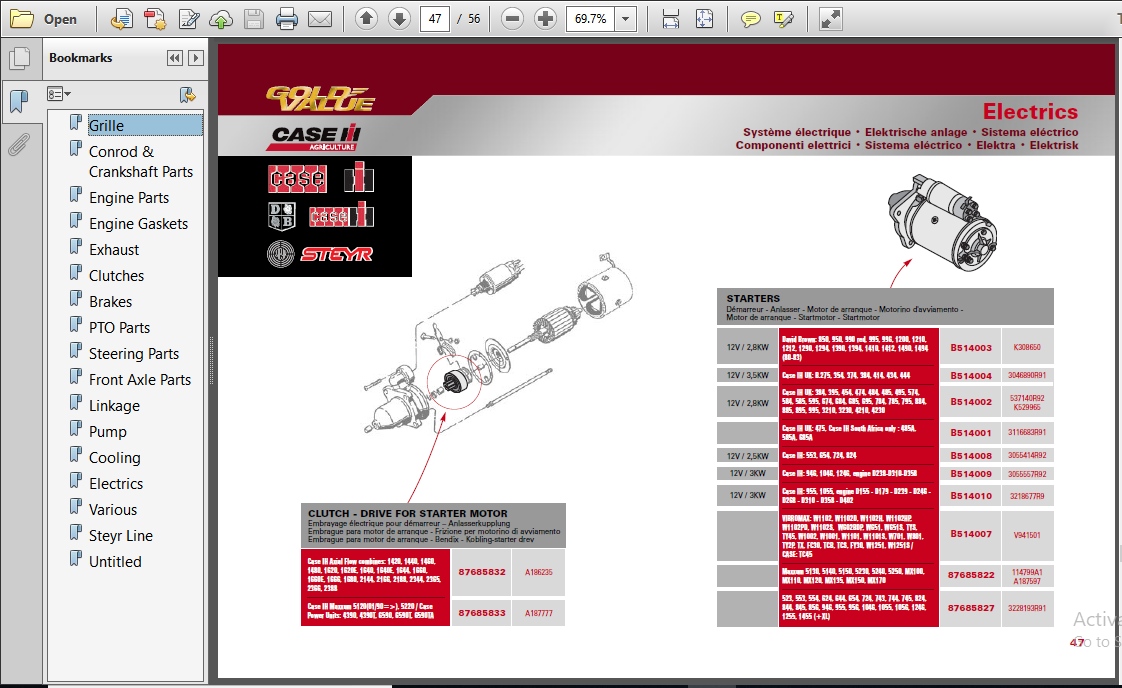The image size is (1122, 688).
Task: Click part number 87685822 in starters table
Action: coord(970,575)
